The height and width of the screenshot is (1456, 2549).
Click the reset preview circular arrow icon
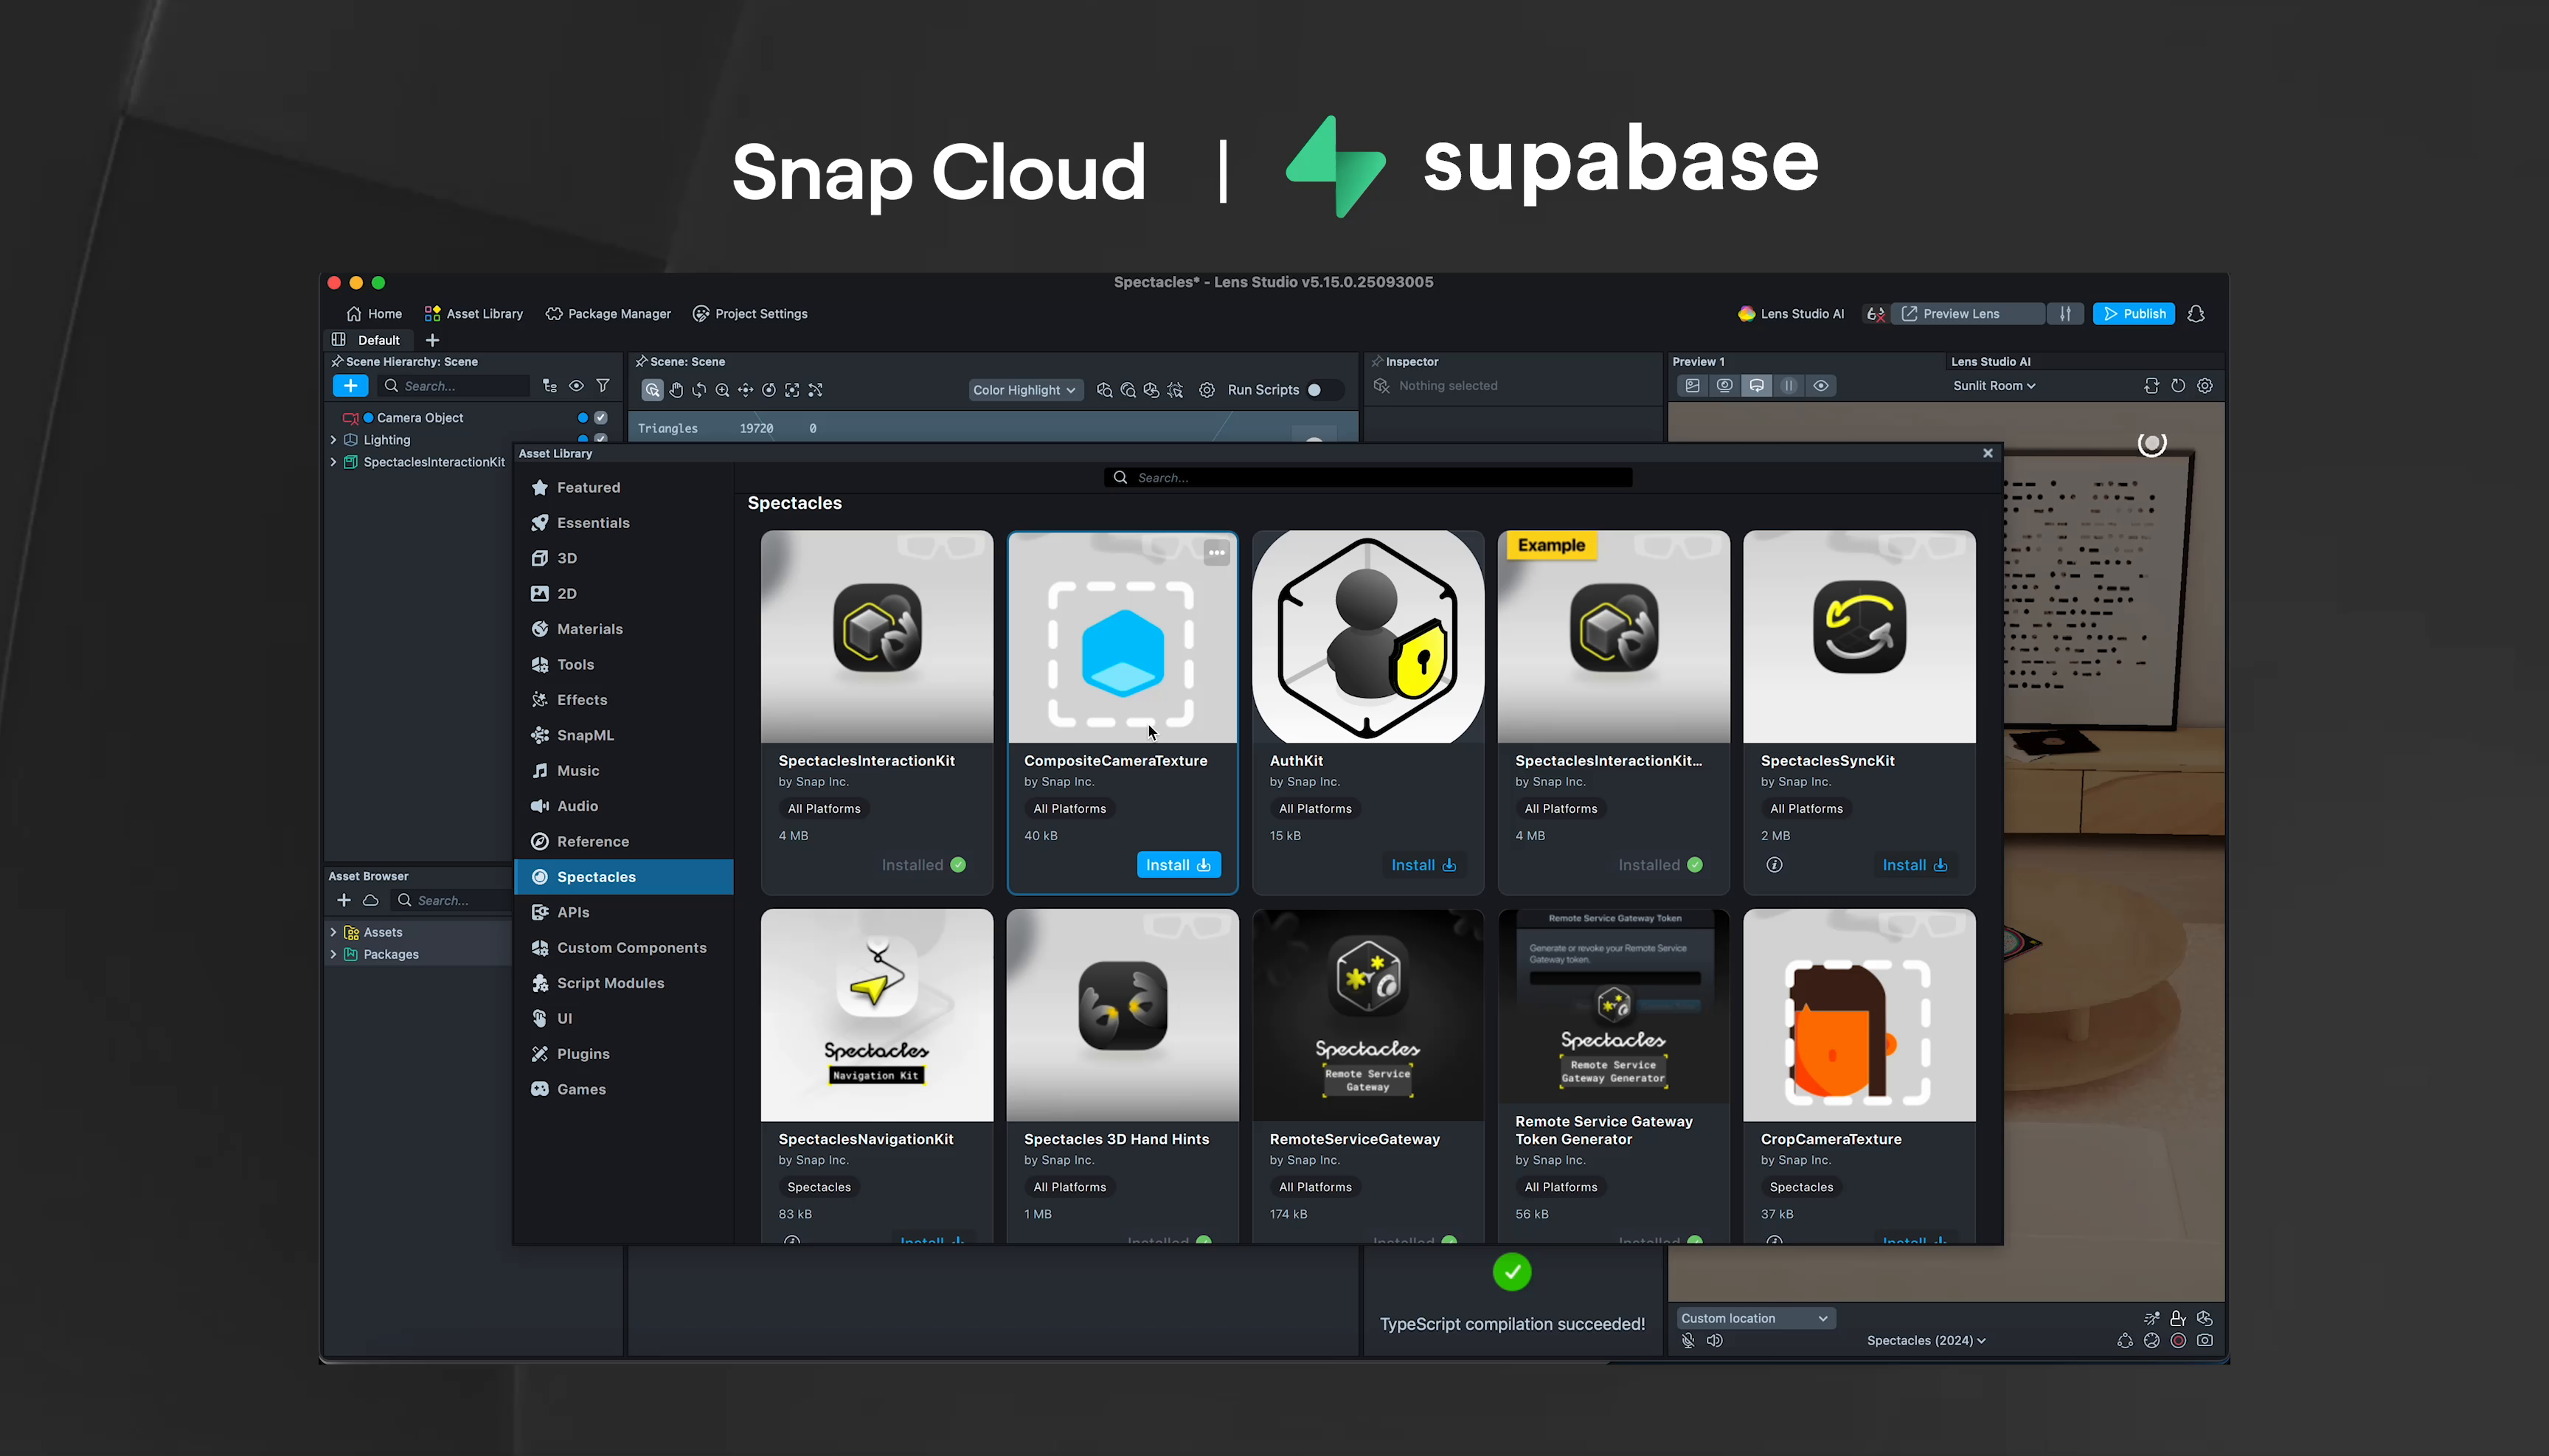[x=2178, y=386]
